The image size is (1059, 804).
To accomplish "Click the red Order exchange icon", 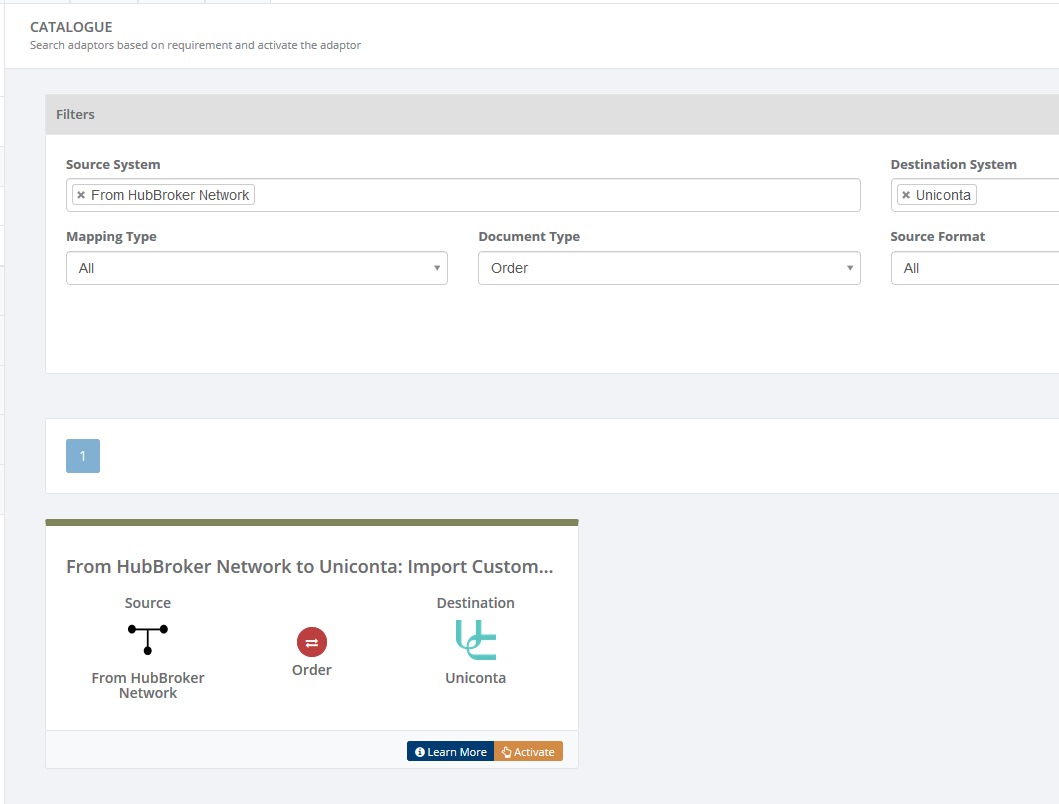I will tap(312, 642).
